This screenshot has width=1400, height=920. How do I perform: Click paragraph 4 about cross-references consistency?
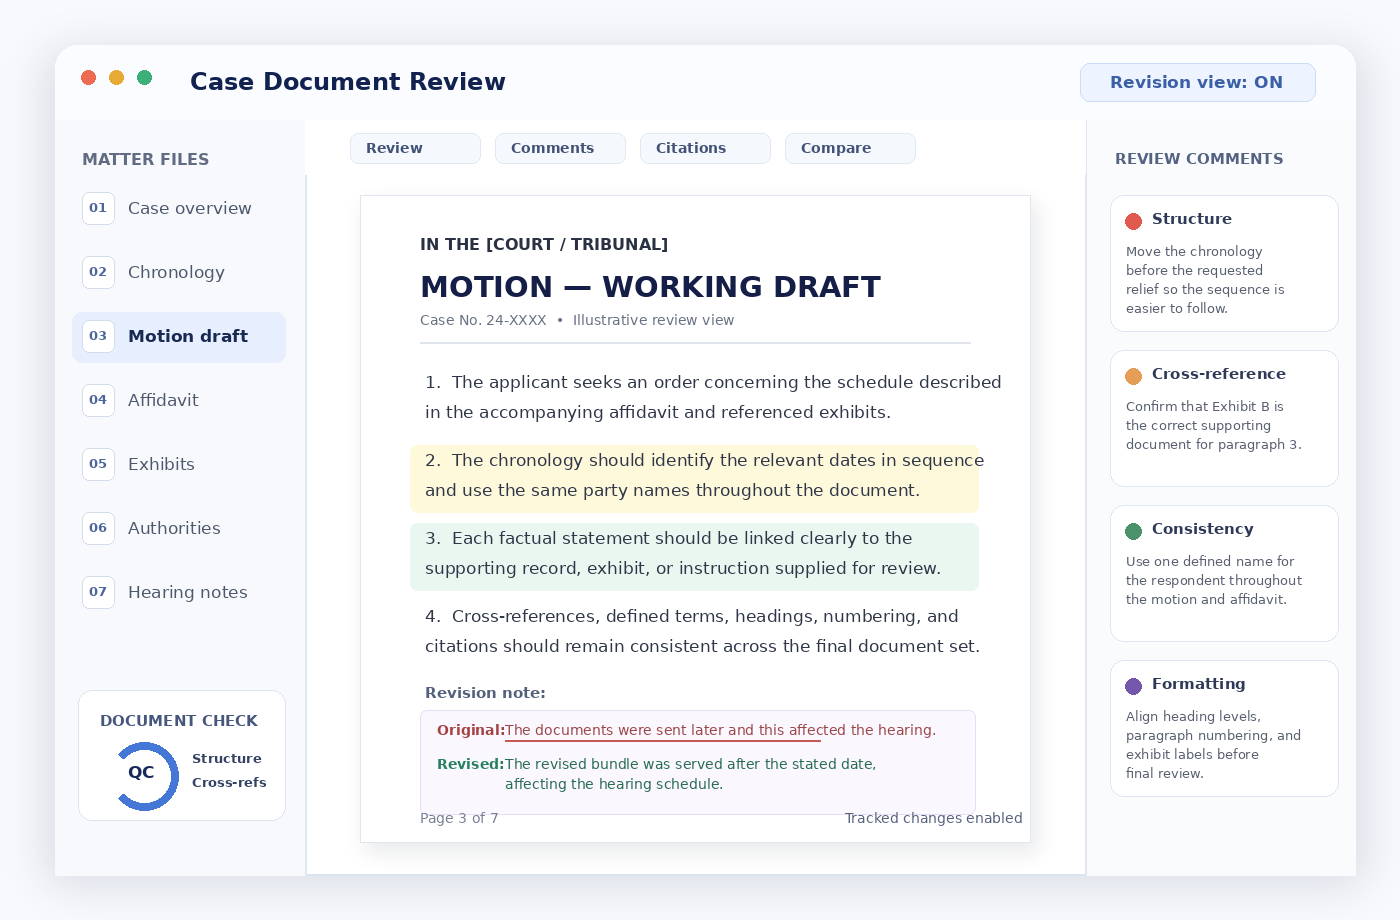click(x=702, y=631)
